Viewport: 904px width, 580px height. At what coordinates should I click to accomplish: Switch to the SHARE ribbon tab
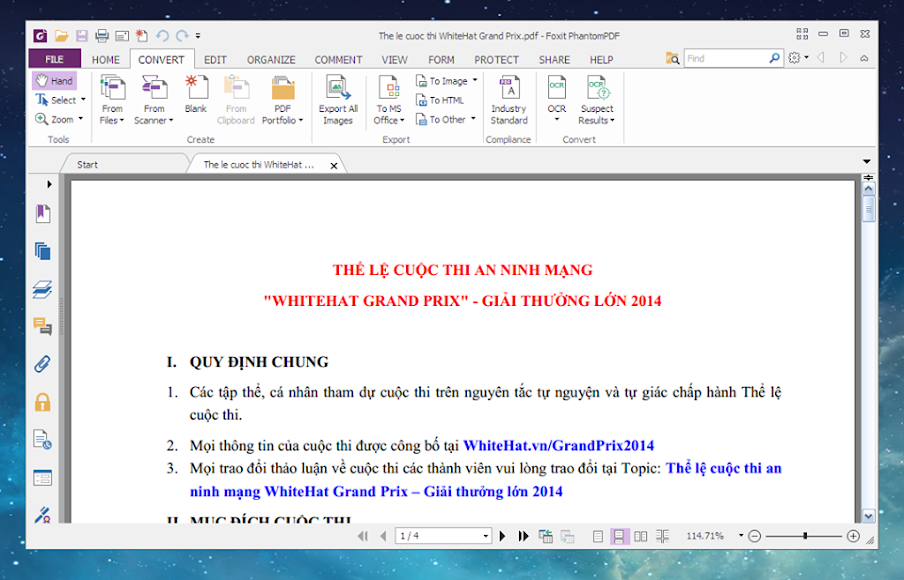tap(554, 60)
